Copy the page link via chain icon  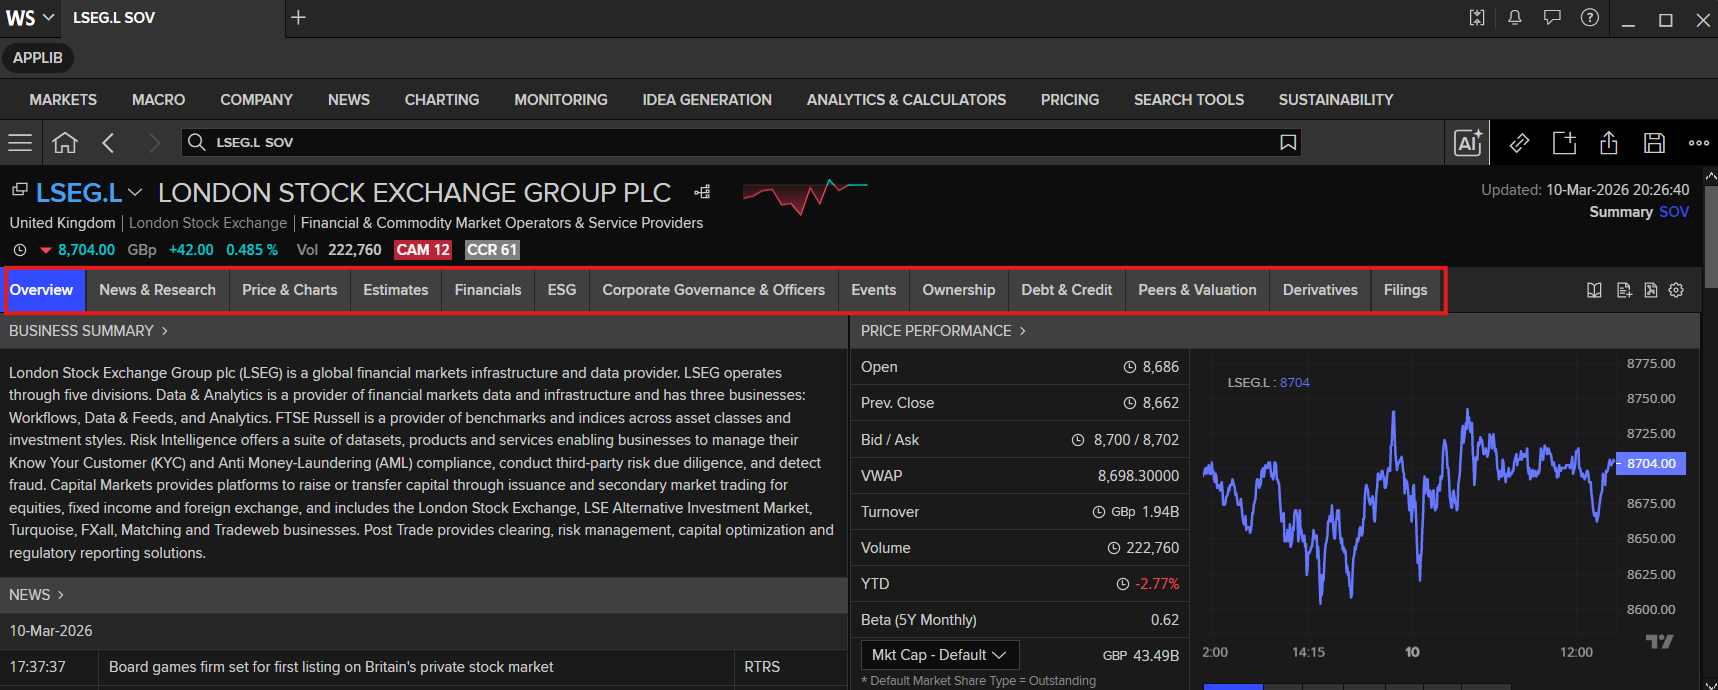coord(1519,143)
